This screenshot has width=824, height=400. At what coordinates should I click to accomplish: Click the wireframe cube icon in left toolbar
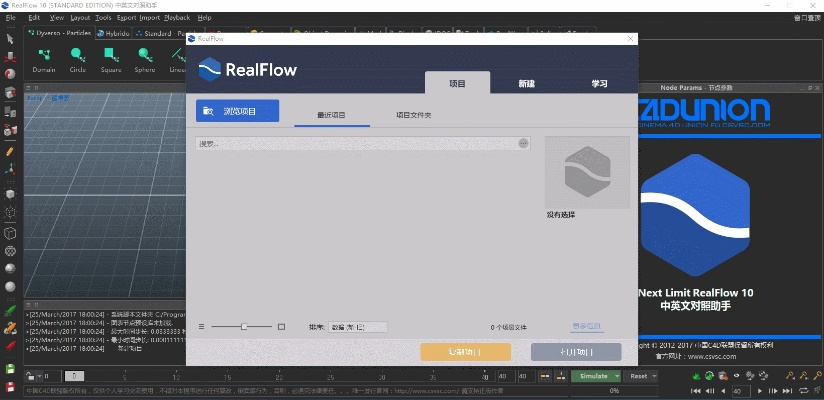10,233
